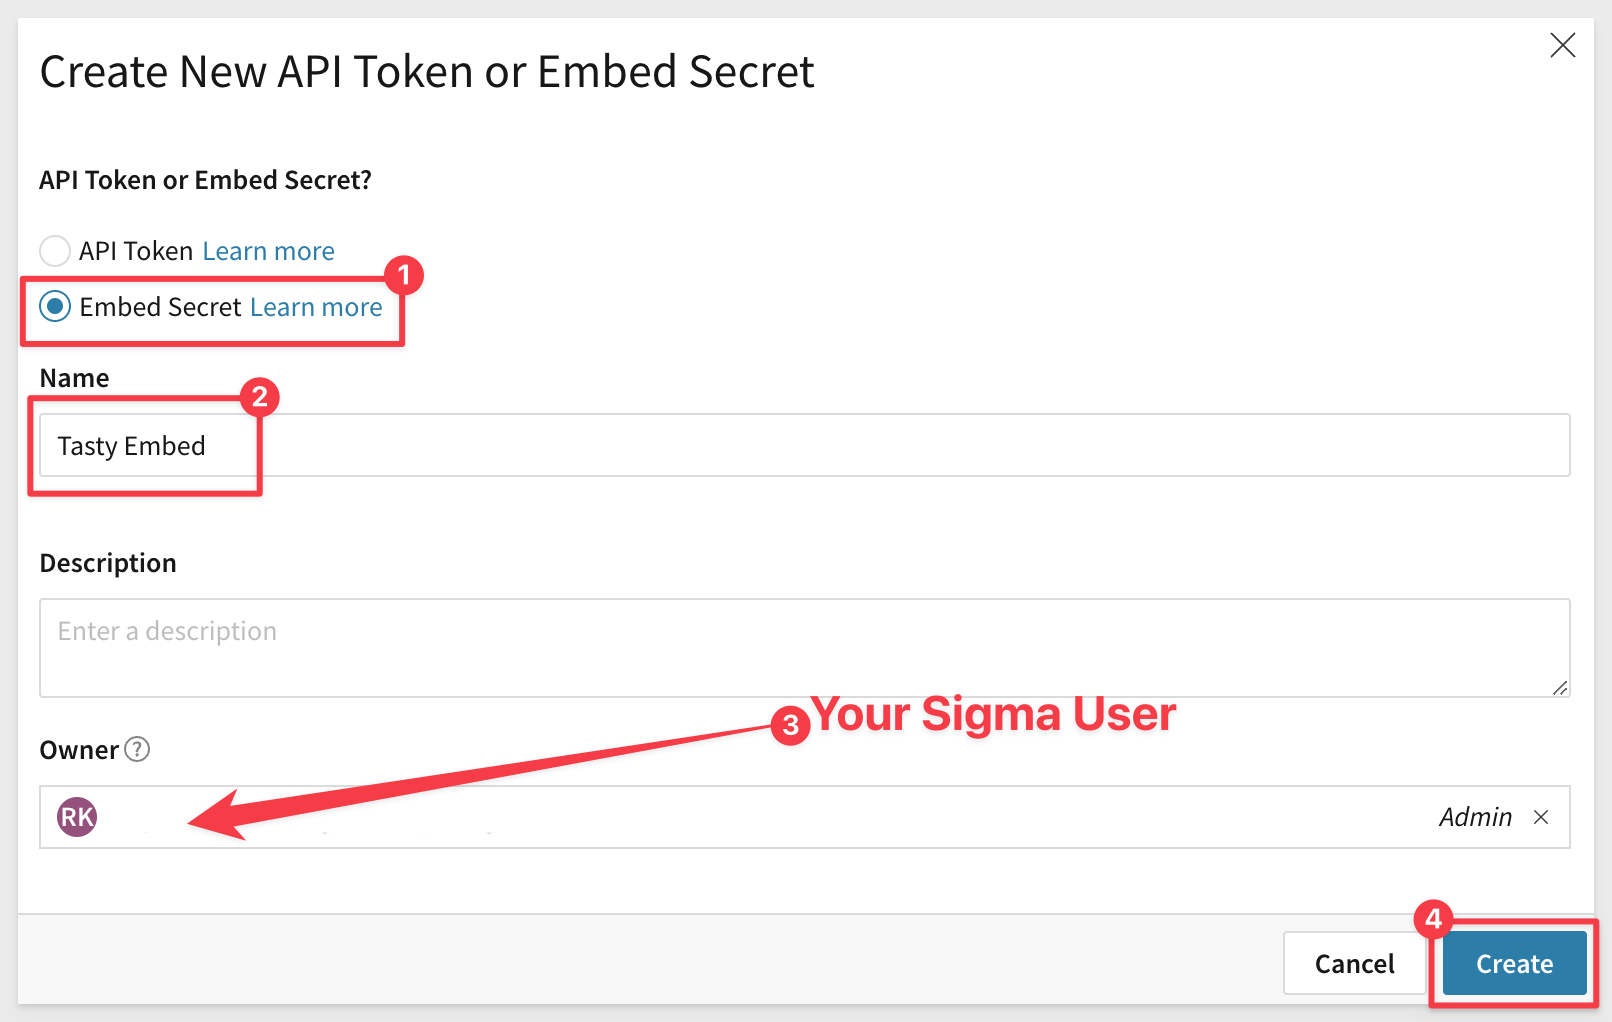1612x1022 pixels.
Task: Click the Owner help question mark icon
Action: coord(137,749)
